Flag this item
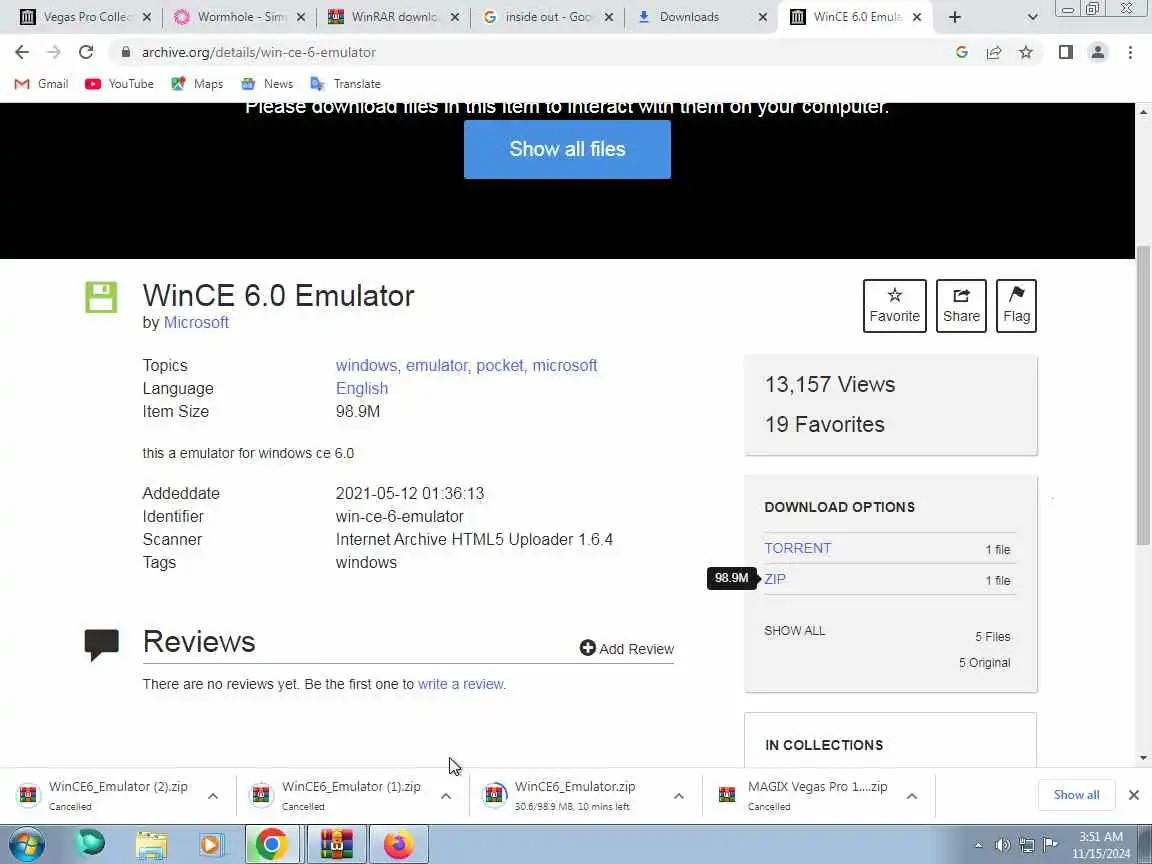This screenshot has height=864, width=1152. pos(1016,306)
